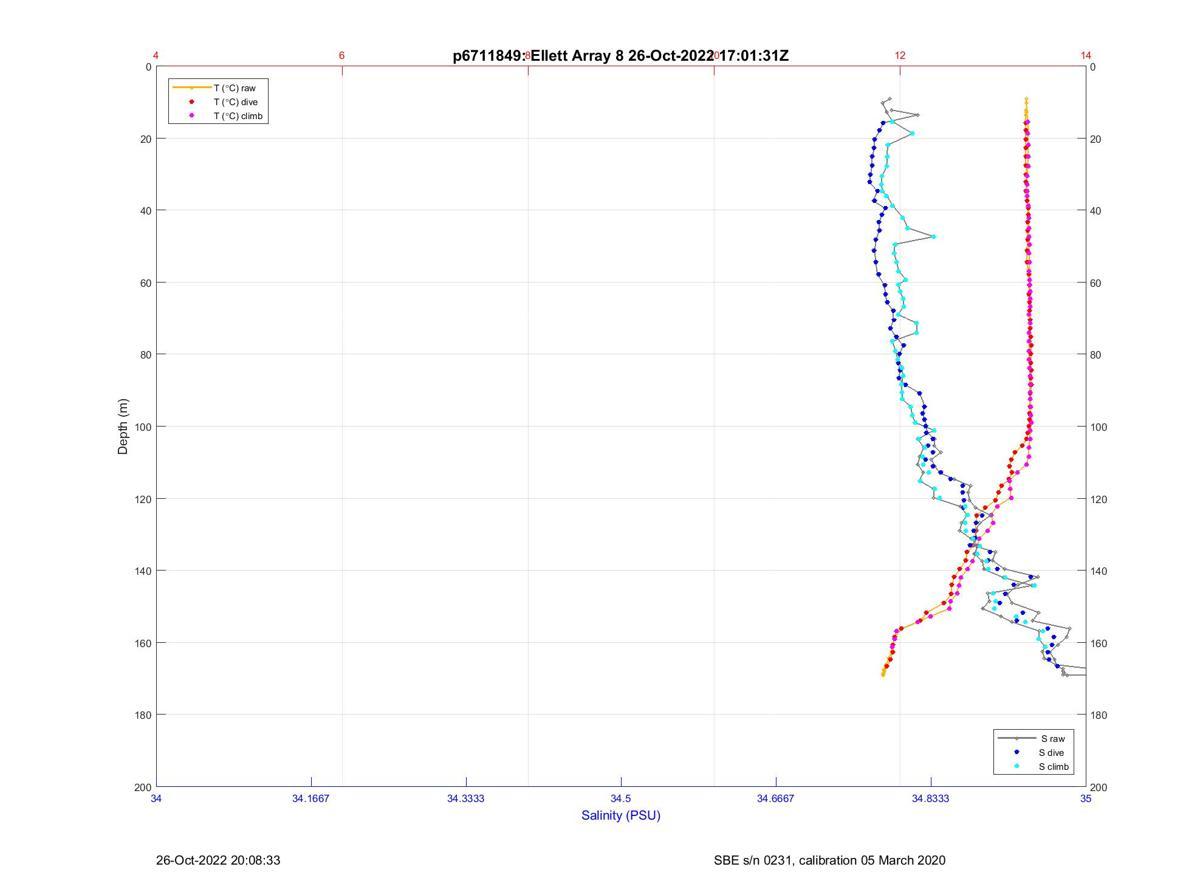Click '20' on the left depth axis
Image resolution: width=1200 pixels, height=885 pixels.
(146, 139)
